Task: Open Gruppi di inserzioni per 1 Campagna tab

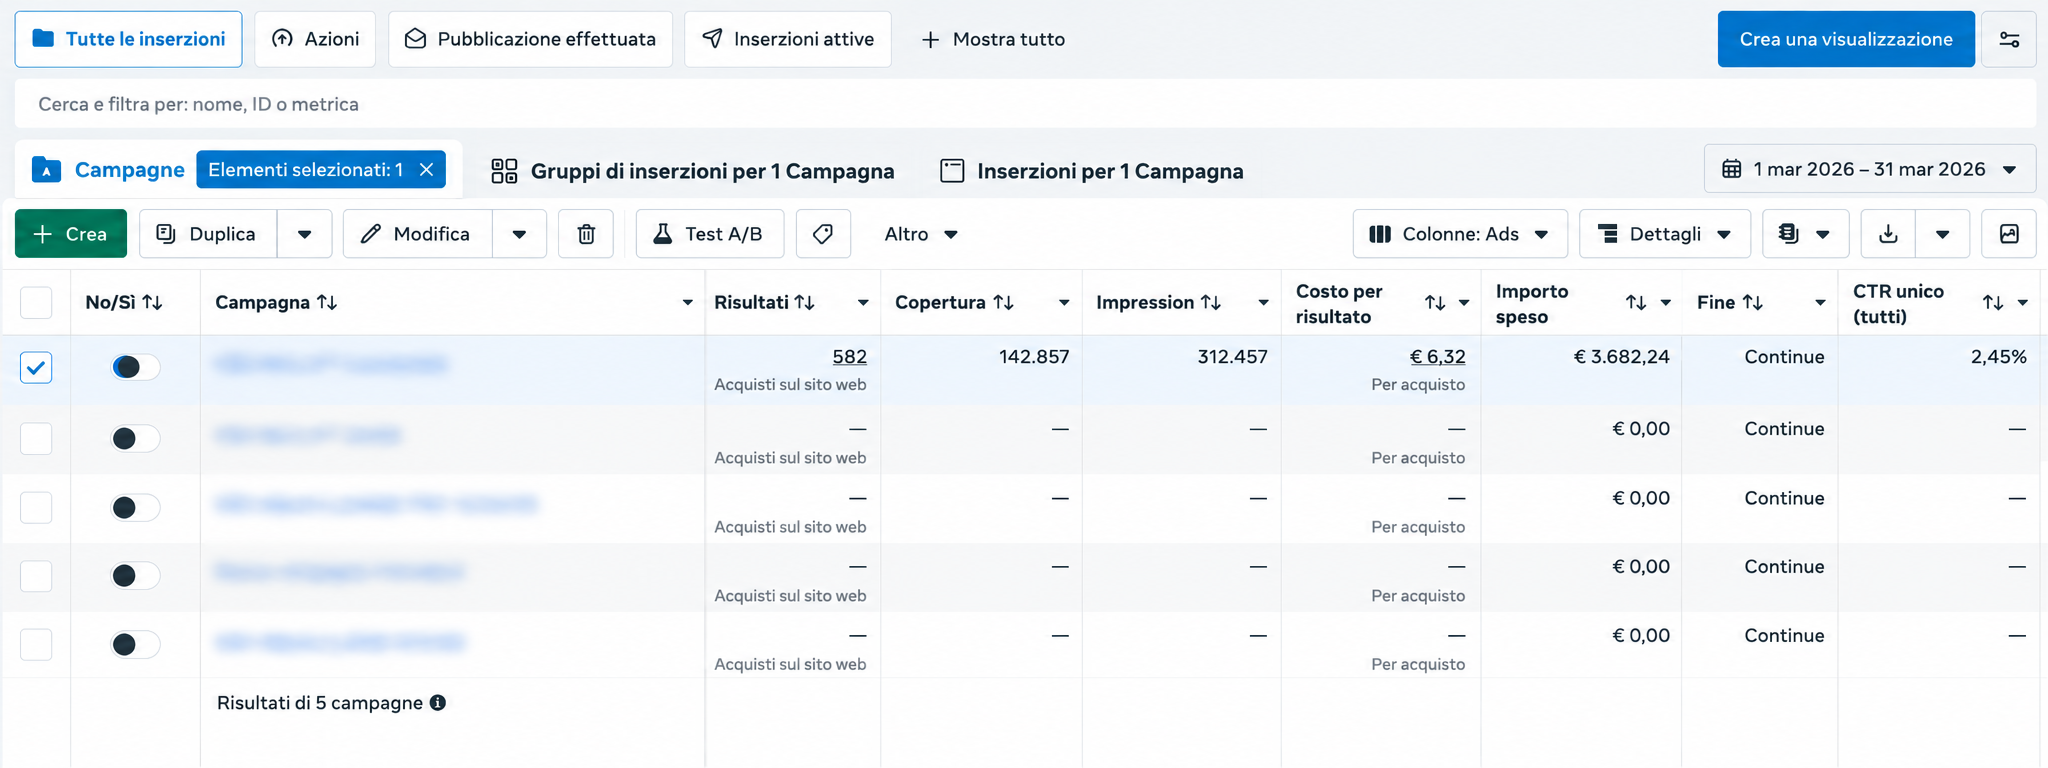Action: [x=693, y=171]
